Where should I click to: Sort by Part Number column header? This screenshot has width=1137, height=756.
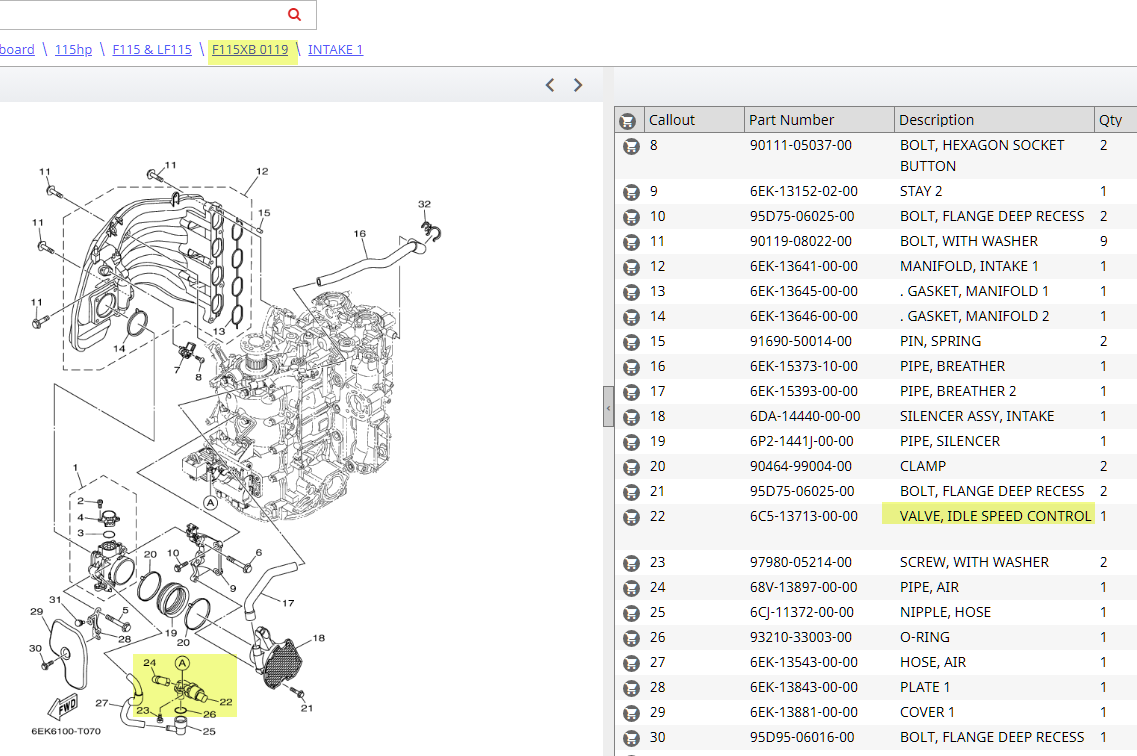819,120
